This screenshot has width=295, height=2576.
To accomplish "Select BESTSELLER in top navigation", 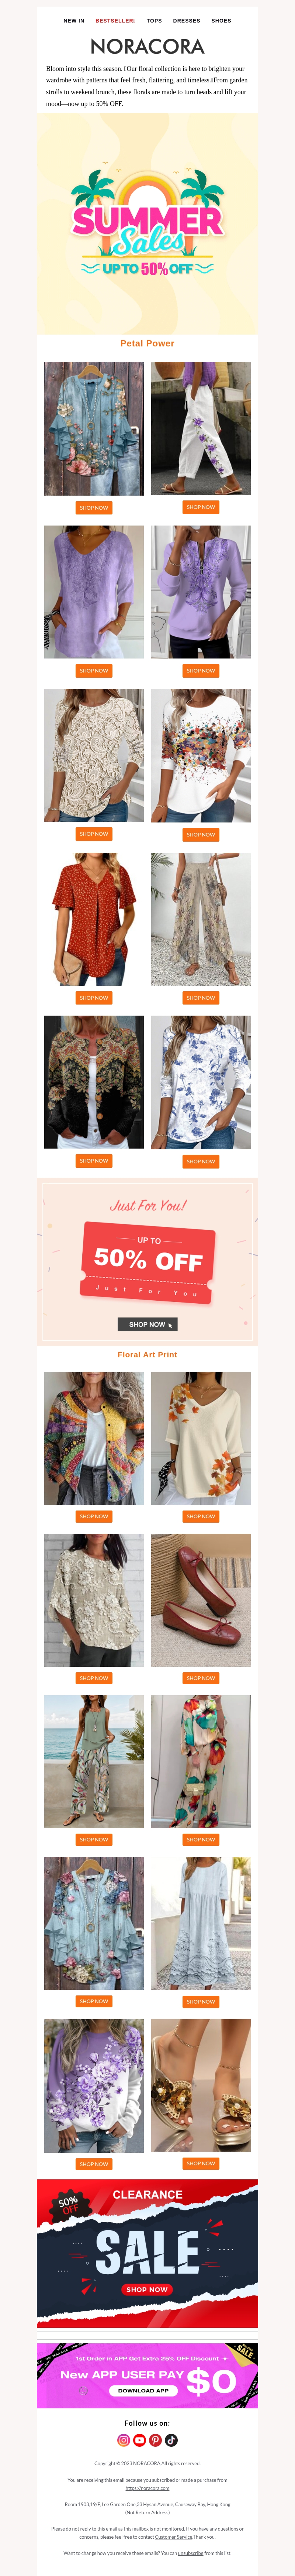I will [115, 20].
